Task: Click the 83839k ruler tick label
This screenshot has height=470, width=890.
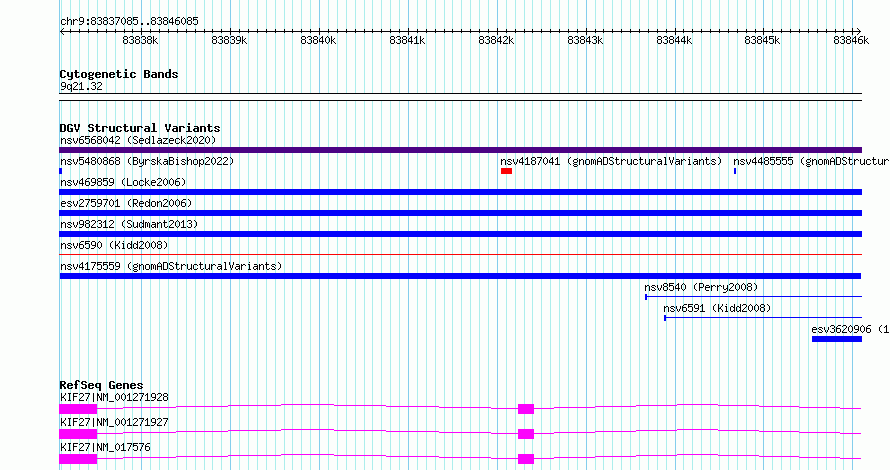Action: (229, 40)
